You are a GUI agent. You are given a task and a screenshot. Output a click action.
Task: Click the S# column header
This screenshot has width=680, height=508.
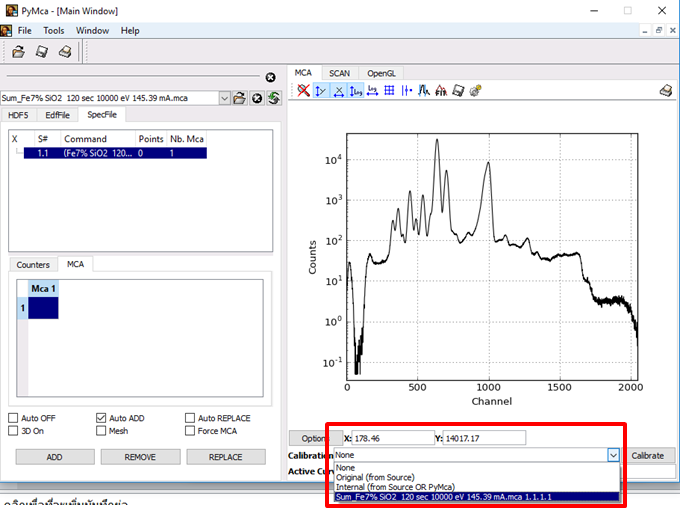tap(47, 139)
